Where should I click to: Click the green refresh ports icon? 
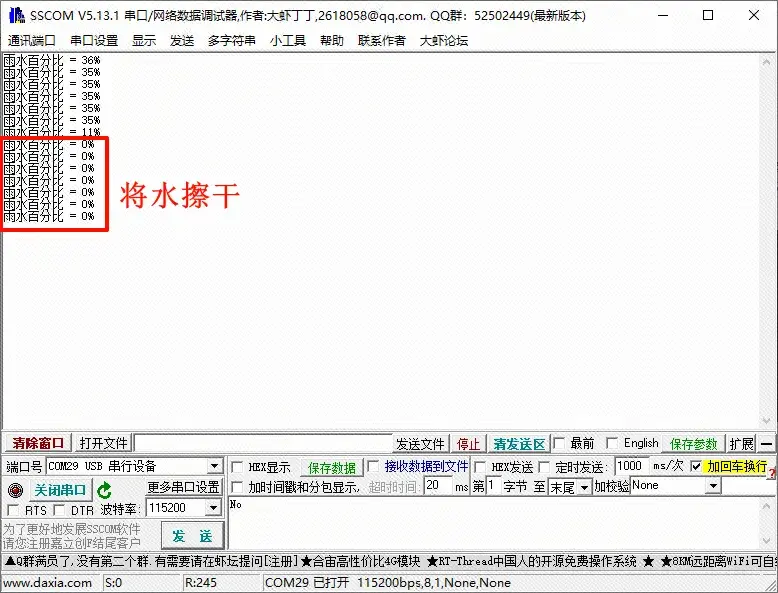(104, 490)
